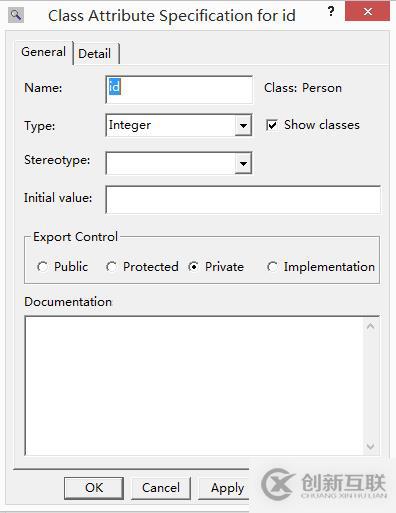
Task: Click the Documentation scroll down arrow
Action: tap(370, 446)
